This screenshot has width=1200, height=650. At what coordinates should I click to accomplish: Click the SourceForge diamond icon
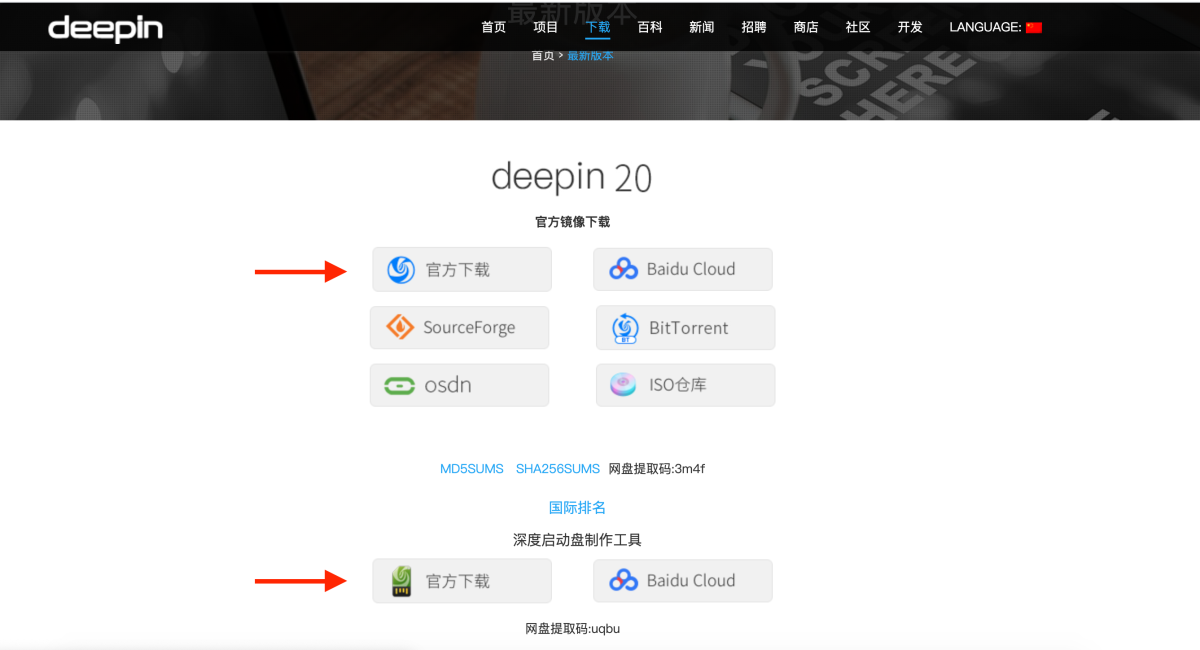tap(400, 327)
